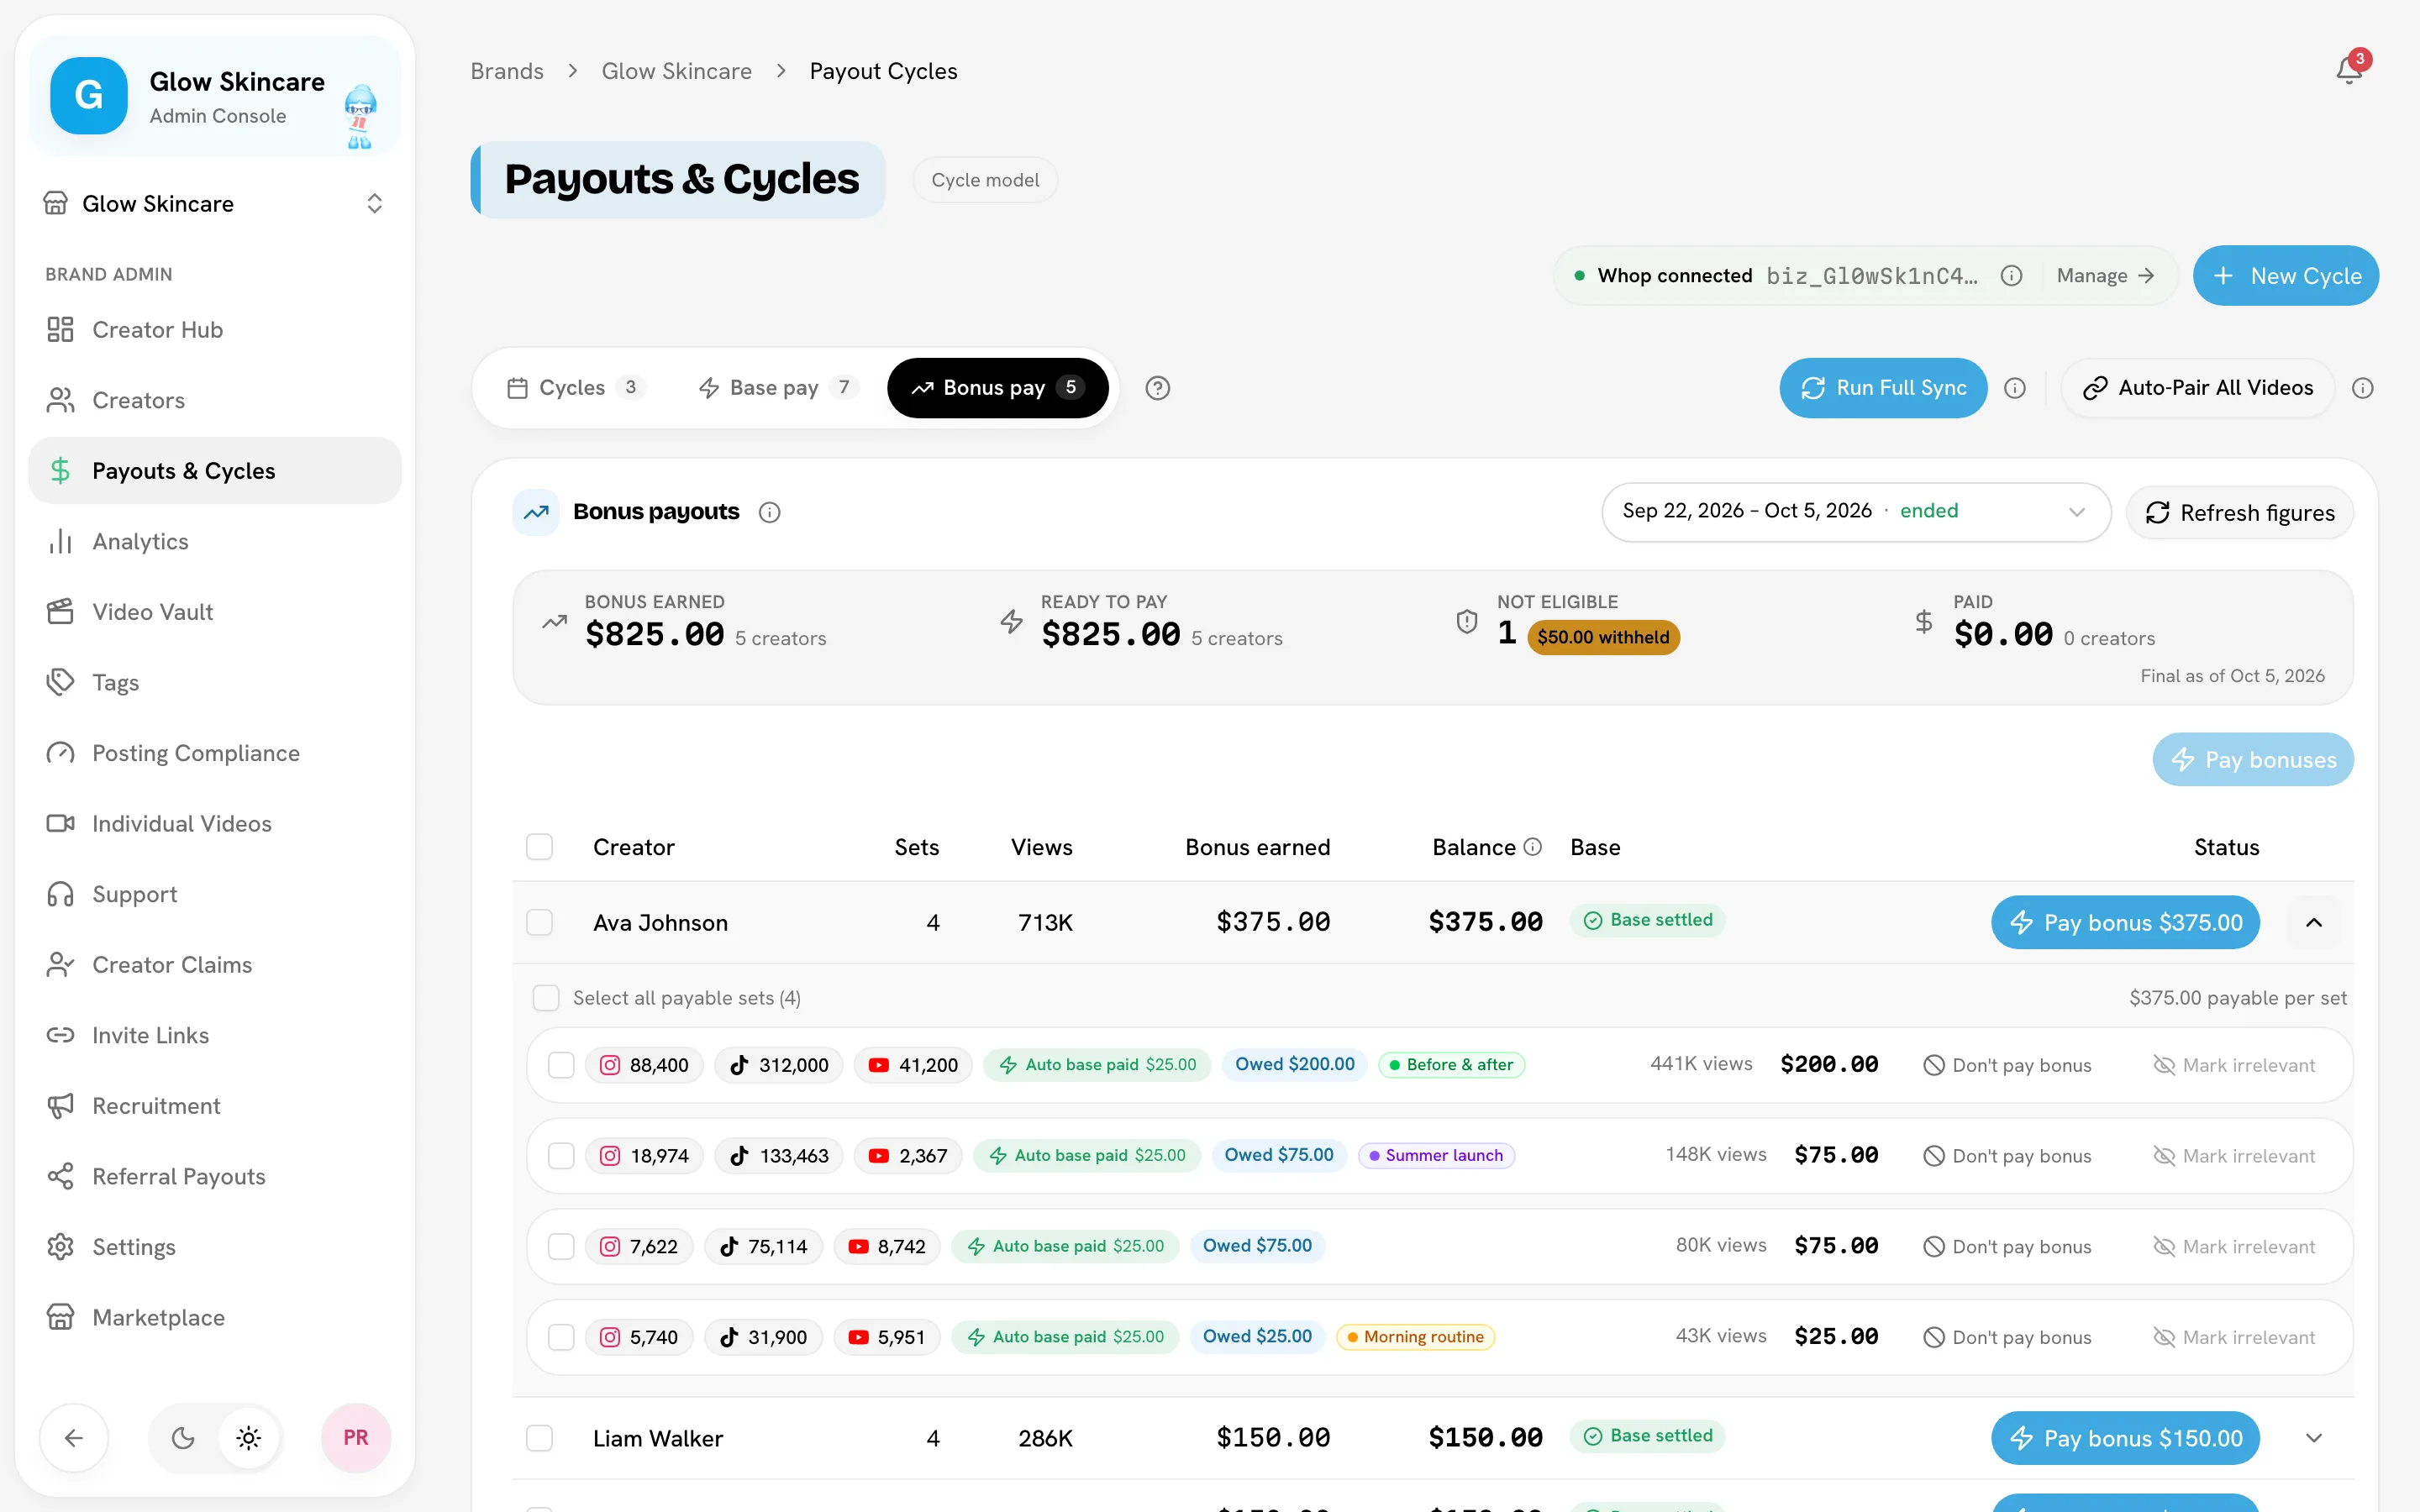Click info icon beside Auto-Pair All Videos
This screenshot has height=1512, width=2420.
click(2362, 388)
